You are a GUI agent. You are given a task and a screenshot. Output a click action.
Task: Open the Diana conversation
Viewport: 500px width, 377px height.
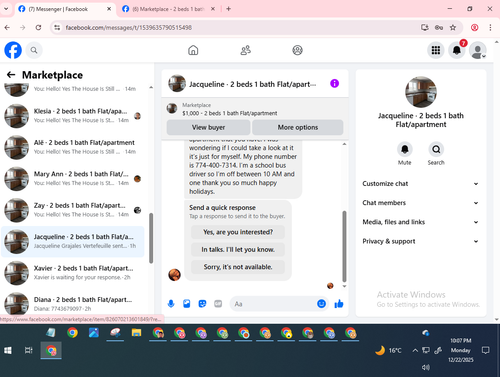point(73,303)
